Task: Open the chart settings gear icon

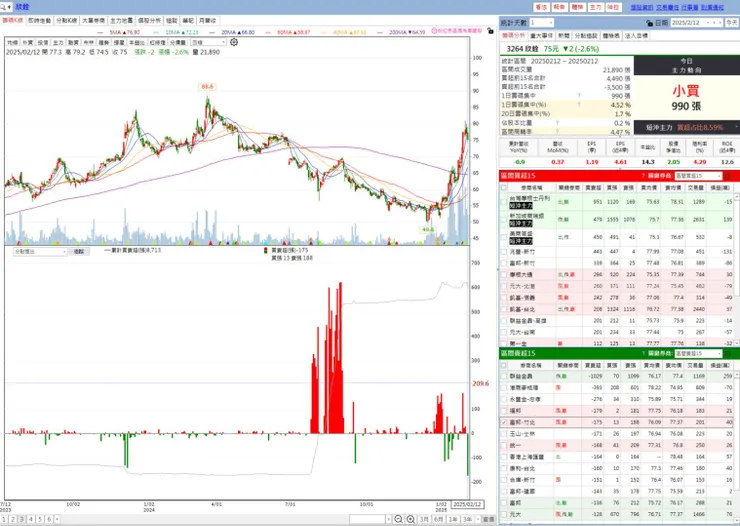Action: [x=234, y=42]
